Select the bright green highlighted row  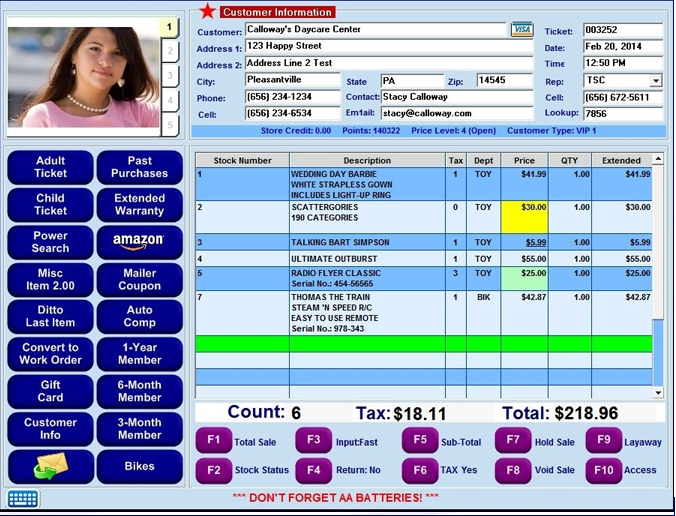(x=424, y=344)
